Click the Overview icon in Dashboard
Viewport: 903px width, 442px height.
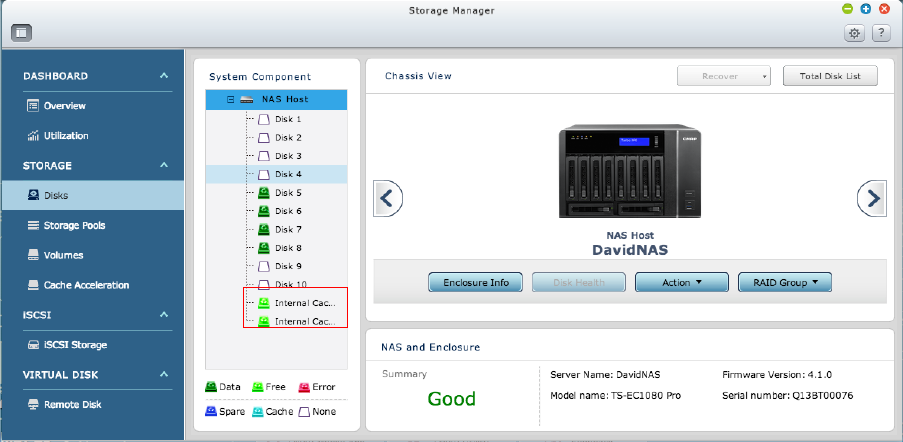click(x=33, y=106)
